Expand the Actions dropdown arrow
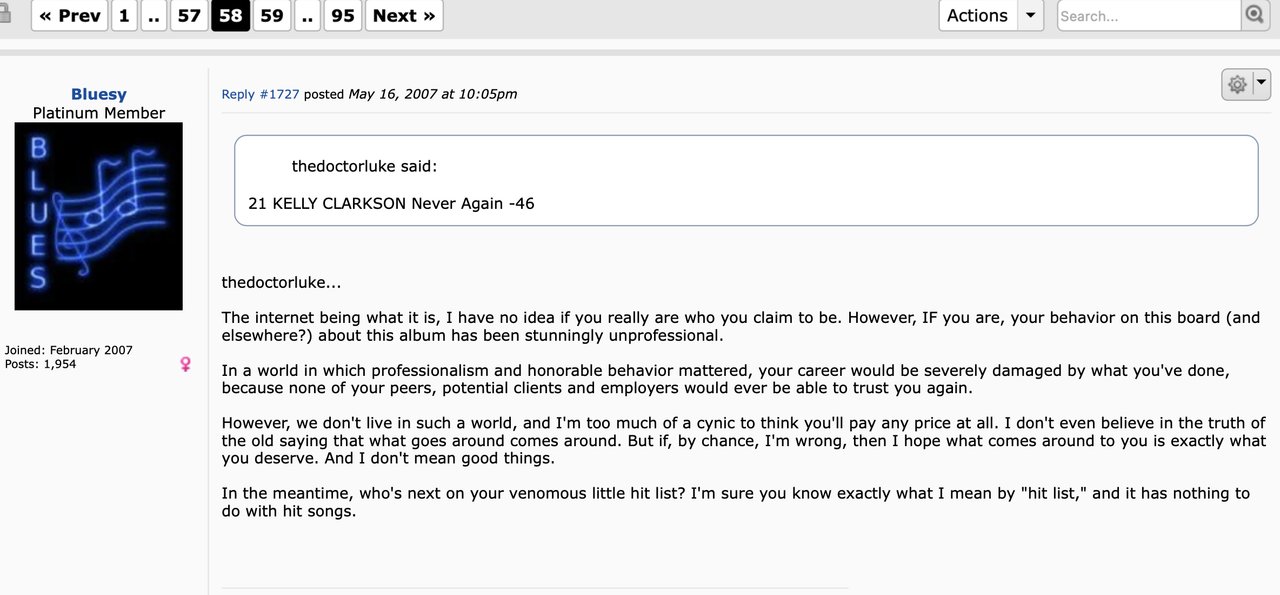 pos(1031,15)
